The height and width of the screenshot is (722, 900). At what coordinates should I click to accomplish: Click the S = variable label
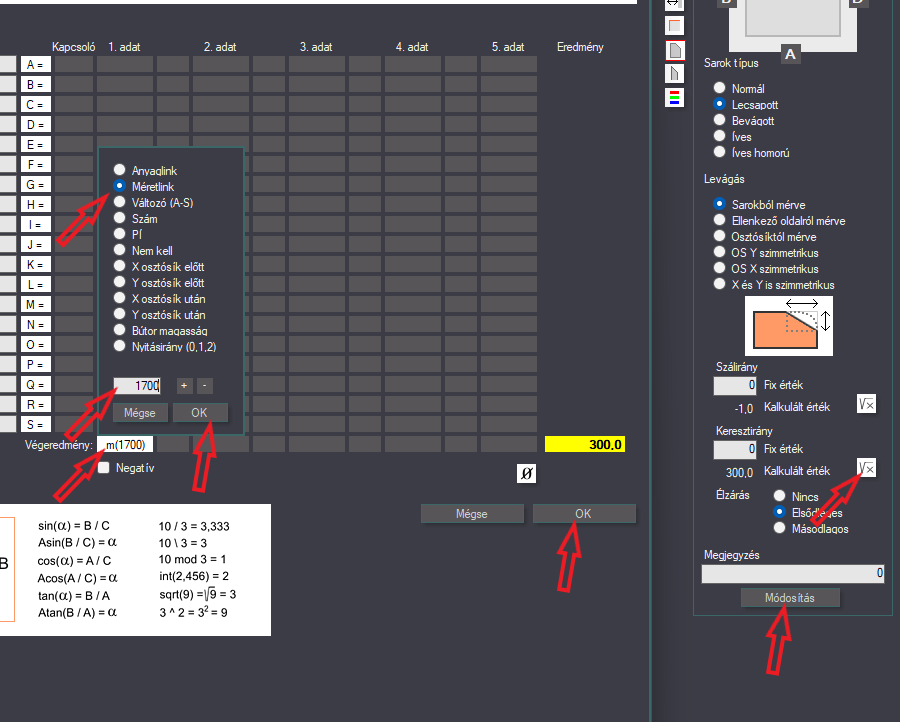pyautogui.click(x=36, y=425)
